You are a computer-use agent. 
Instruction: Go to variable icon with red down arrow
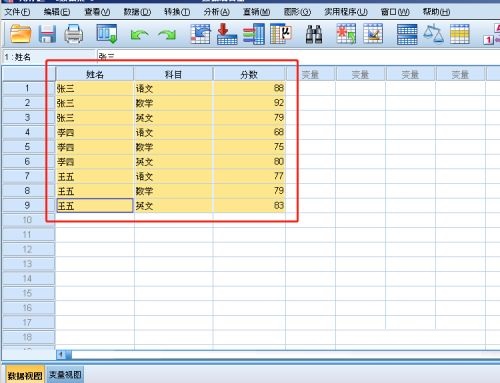tap(227, 34)
